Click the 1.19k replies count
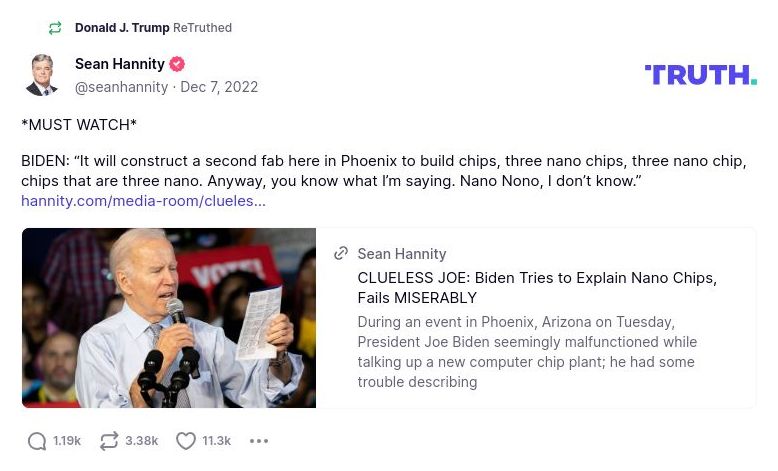 click(x=67, y=441)
